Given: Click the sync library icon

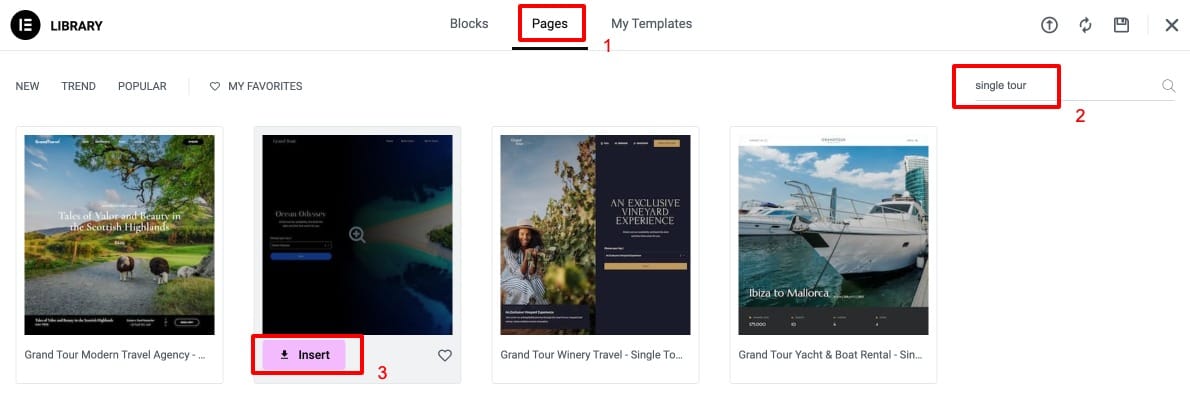Looking at the screenshot, I should (x=1085, y=25).
